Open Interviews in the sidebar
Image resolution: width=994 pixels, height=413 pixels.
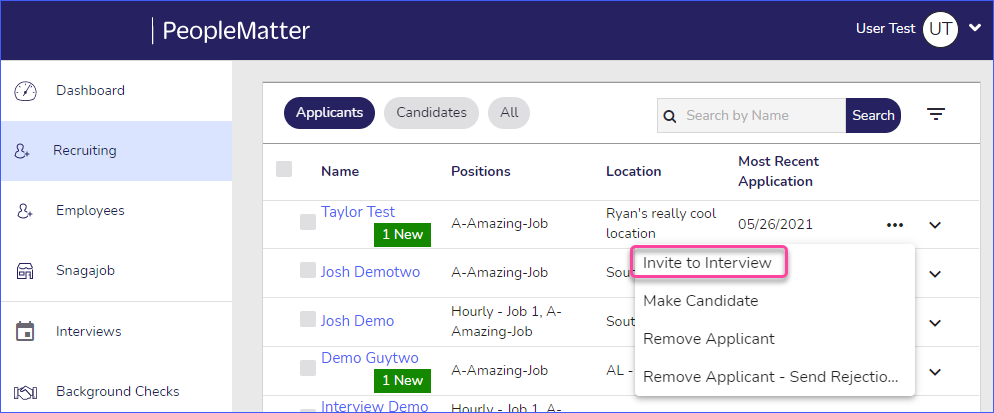(88, 331)
